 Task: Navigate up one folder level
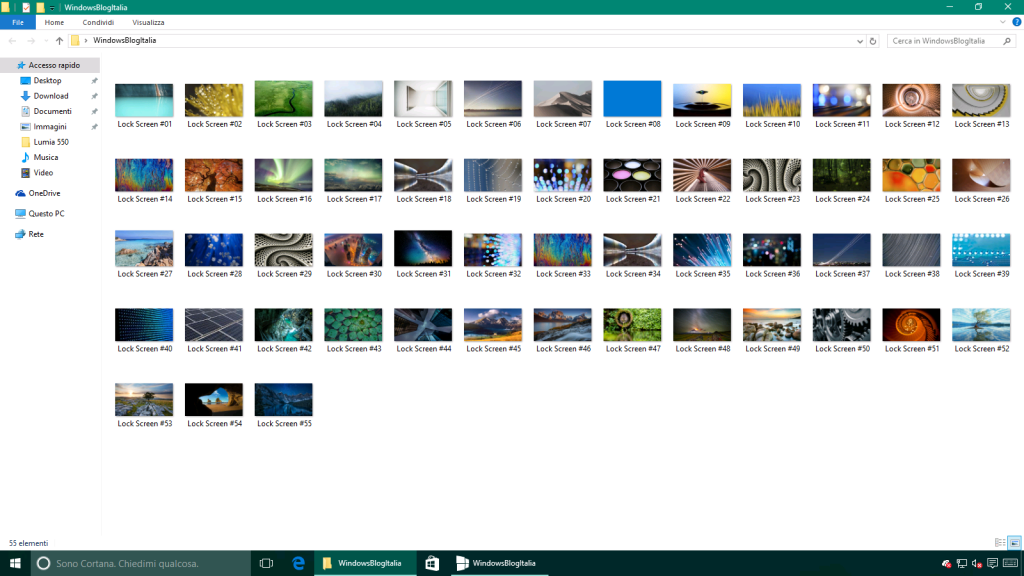point(59,41)
